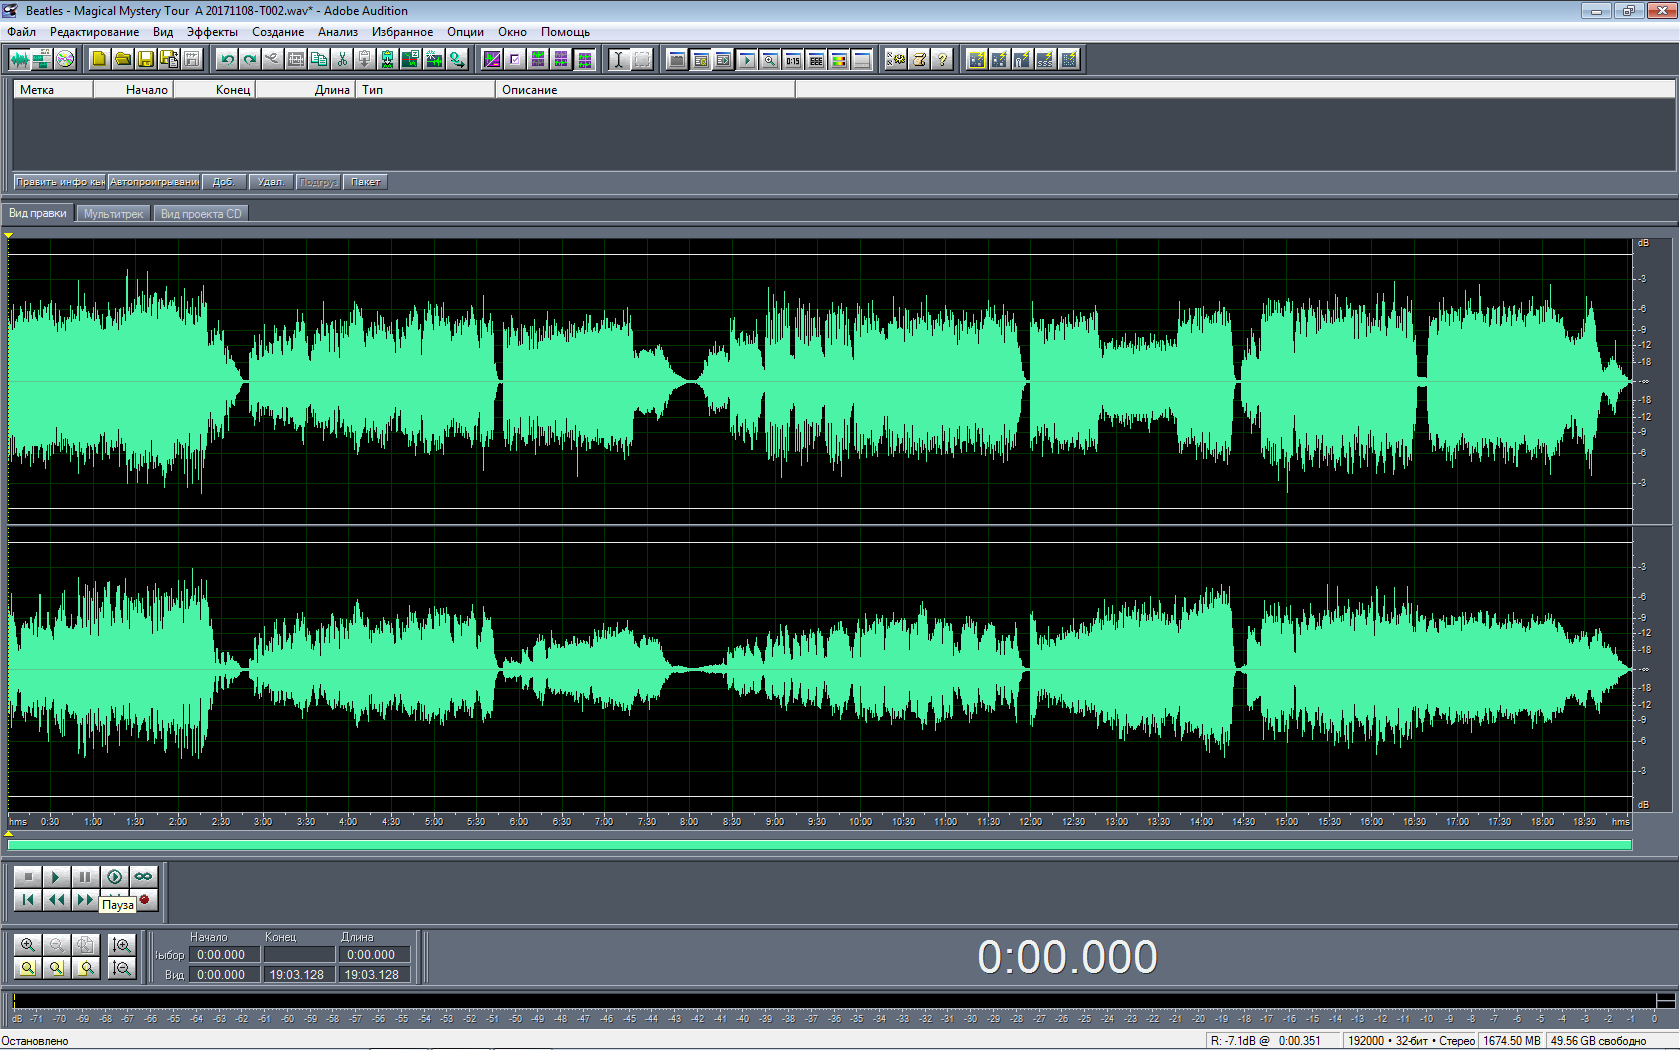Open the help question mark icon
The width and height of the screenshot is (1680, 1050).
[x=942, y=59]
